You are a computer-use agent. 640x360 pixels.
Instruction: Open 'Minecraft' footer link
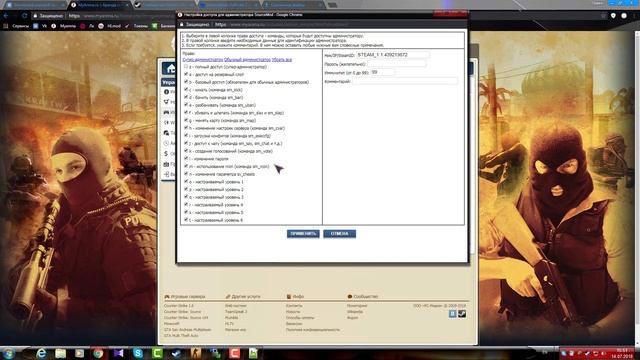coord(171,323)
